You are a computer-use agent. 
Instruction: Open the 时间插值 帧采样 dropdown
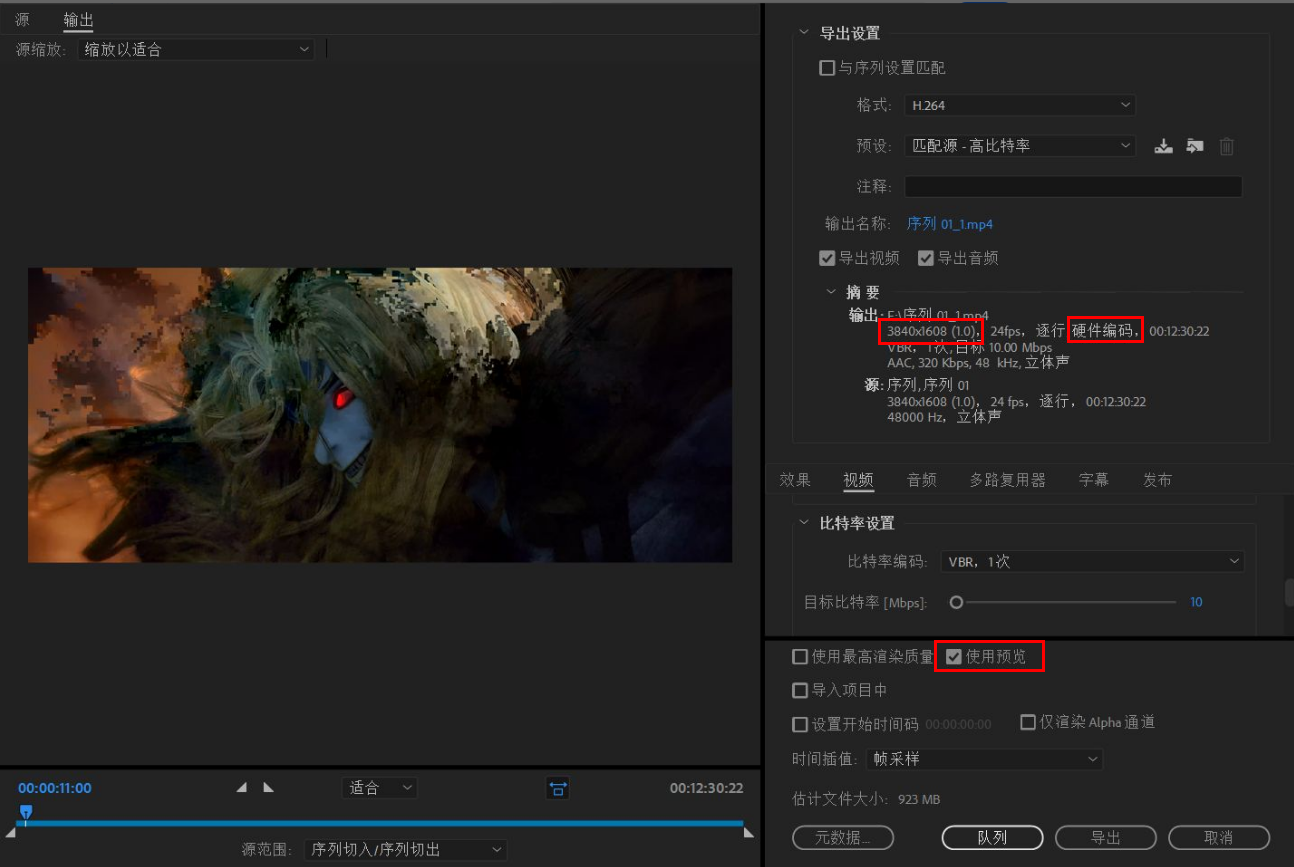point(984,759)
